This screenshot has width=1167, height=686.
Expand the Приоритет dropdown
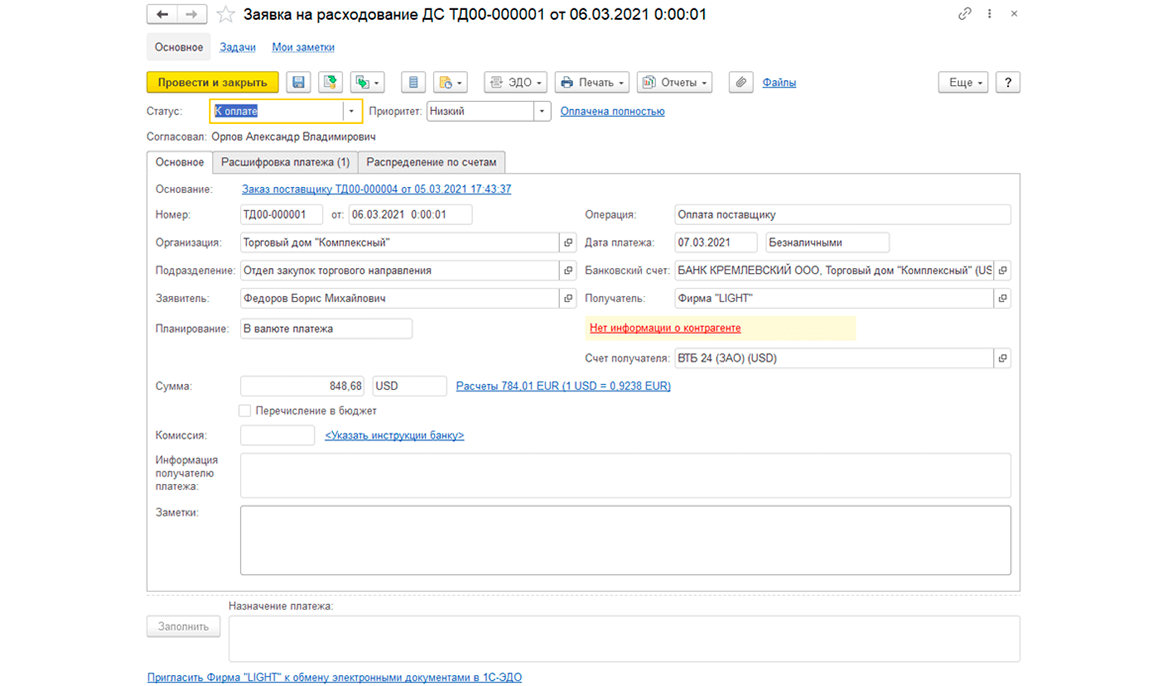pyautogui.click(x=542, y=112)
